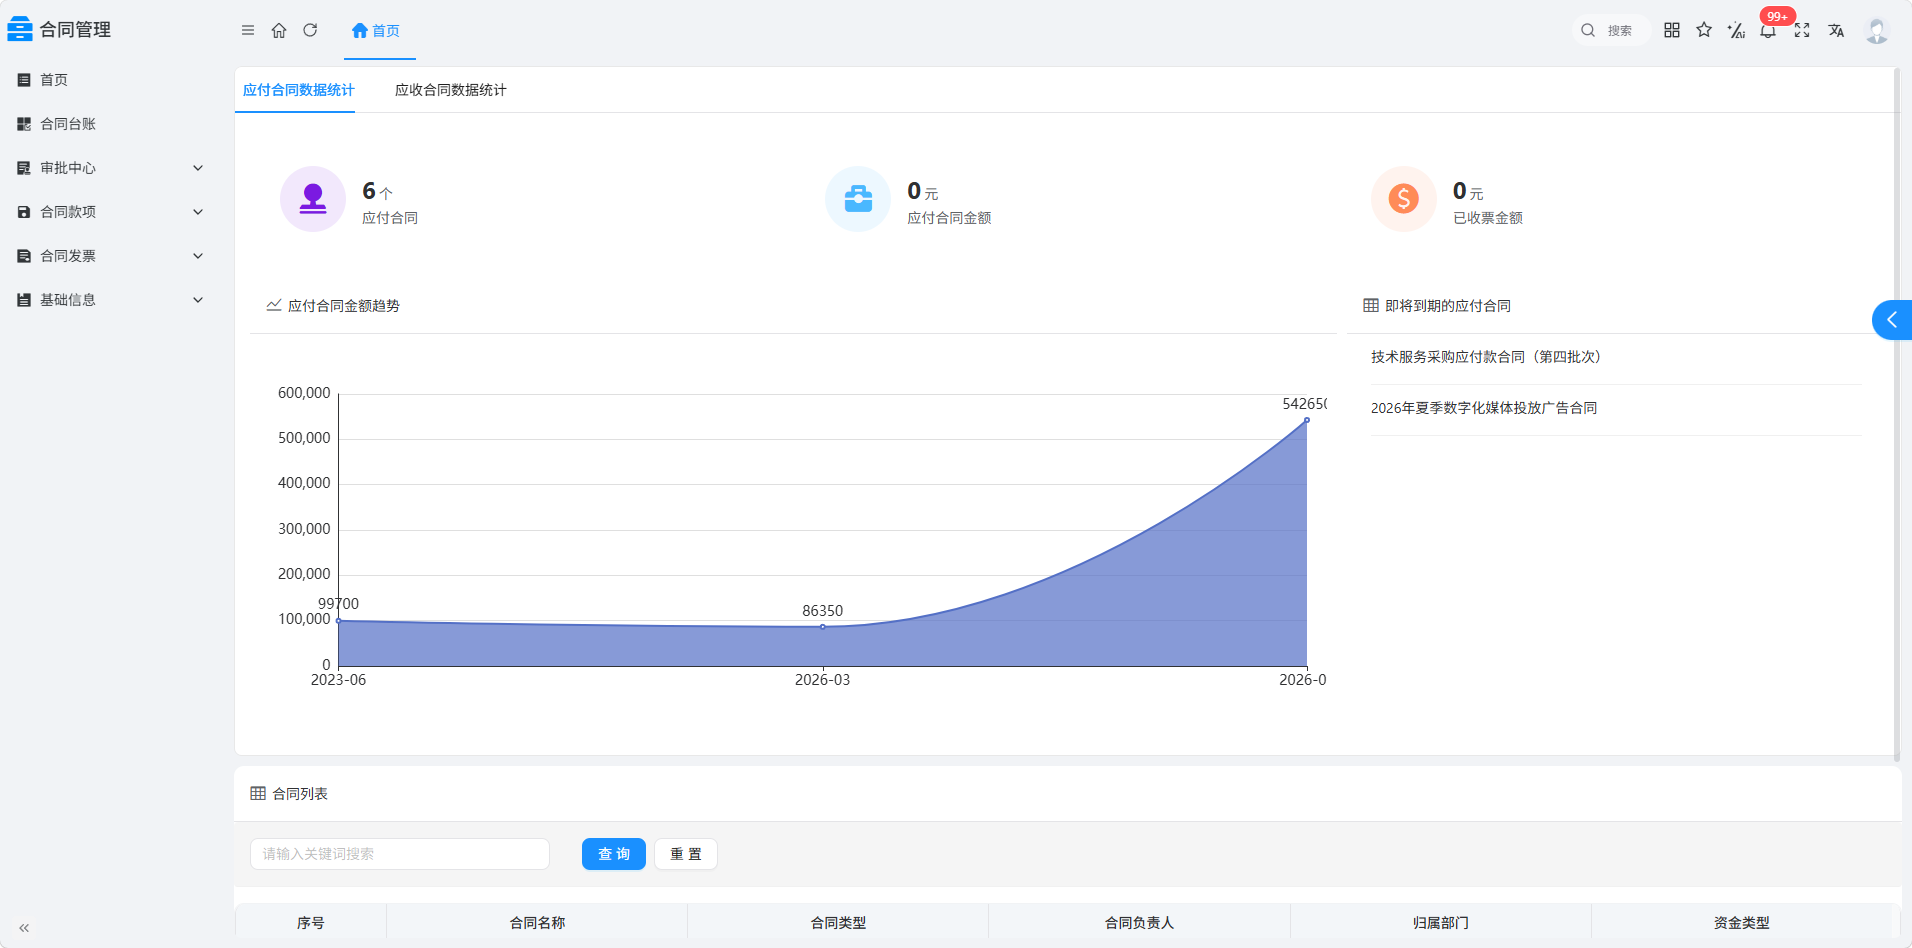
Task: Click the 序号 column header
Action: pyautogui.click(x=311, y=923)
